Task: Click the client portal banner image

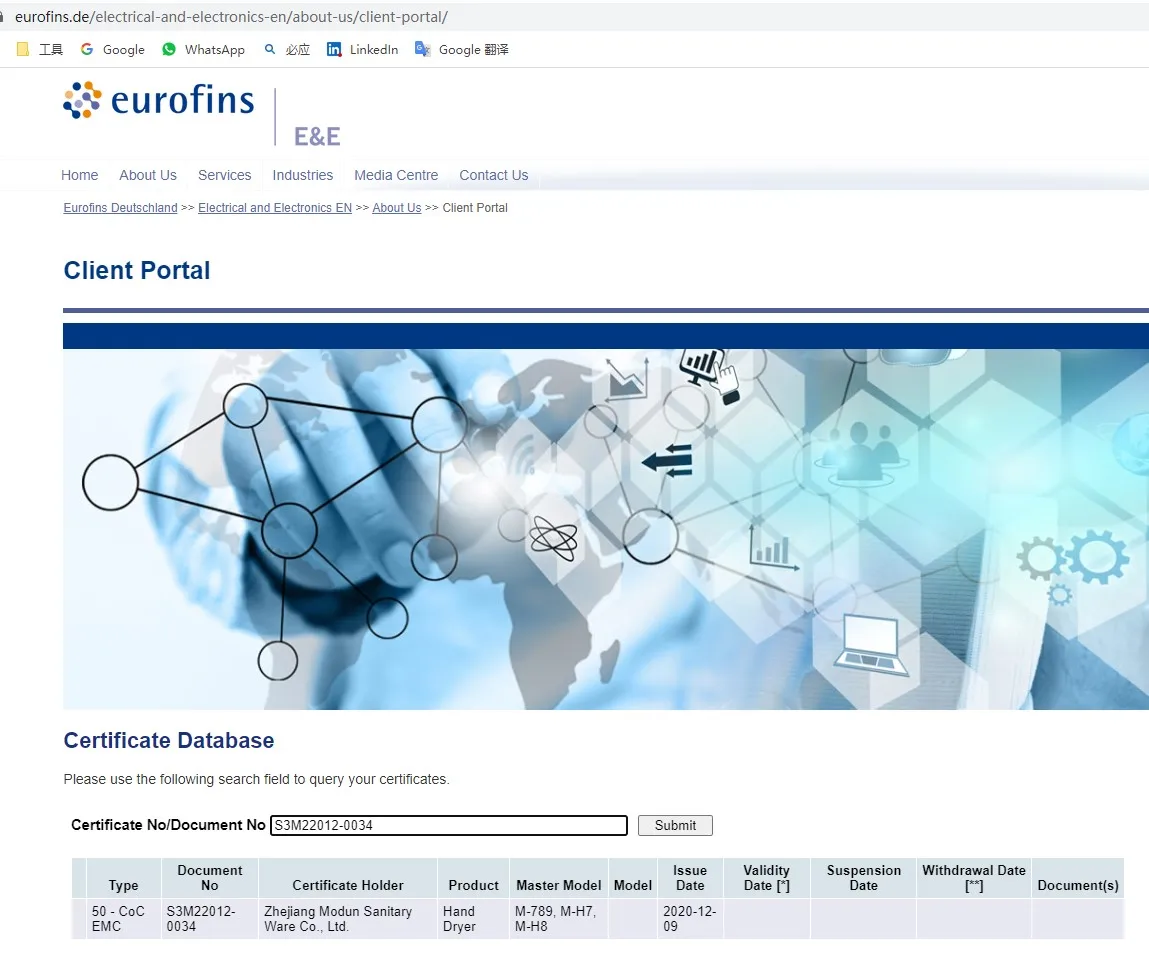Action: tap(605, 528)
